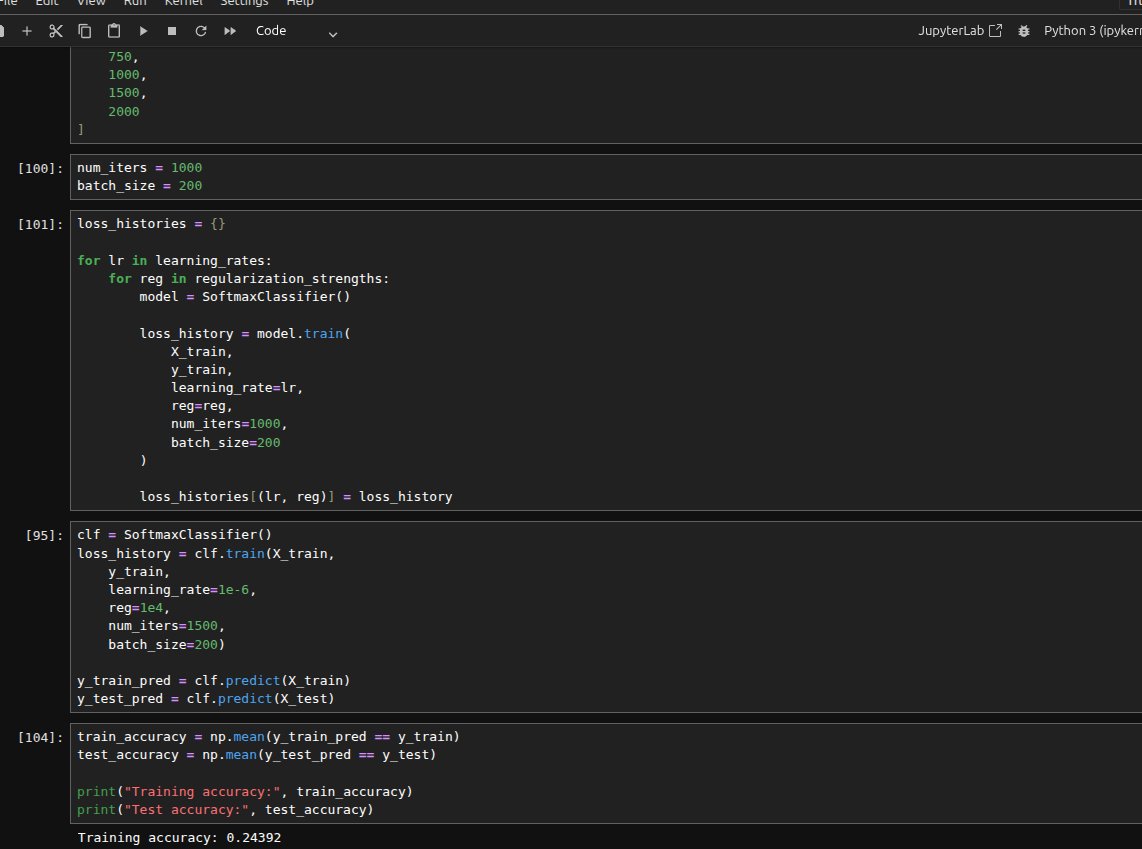Click inside the loss_histories = {} cell

tap(606, 360)
